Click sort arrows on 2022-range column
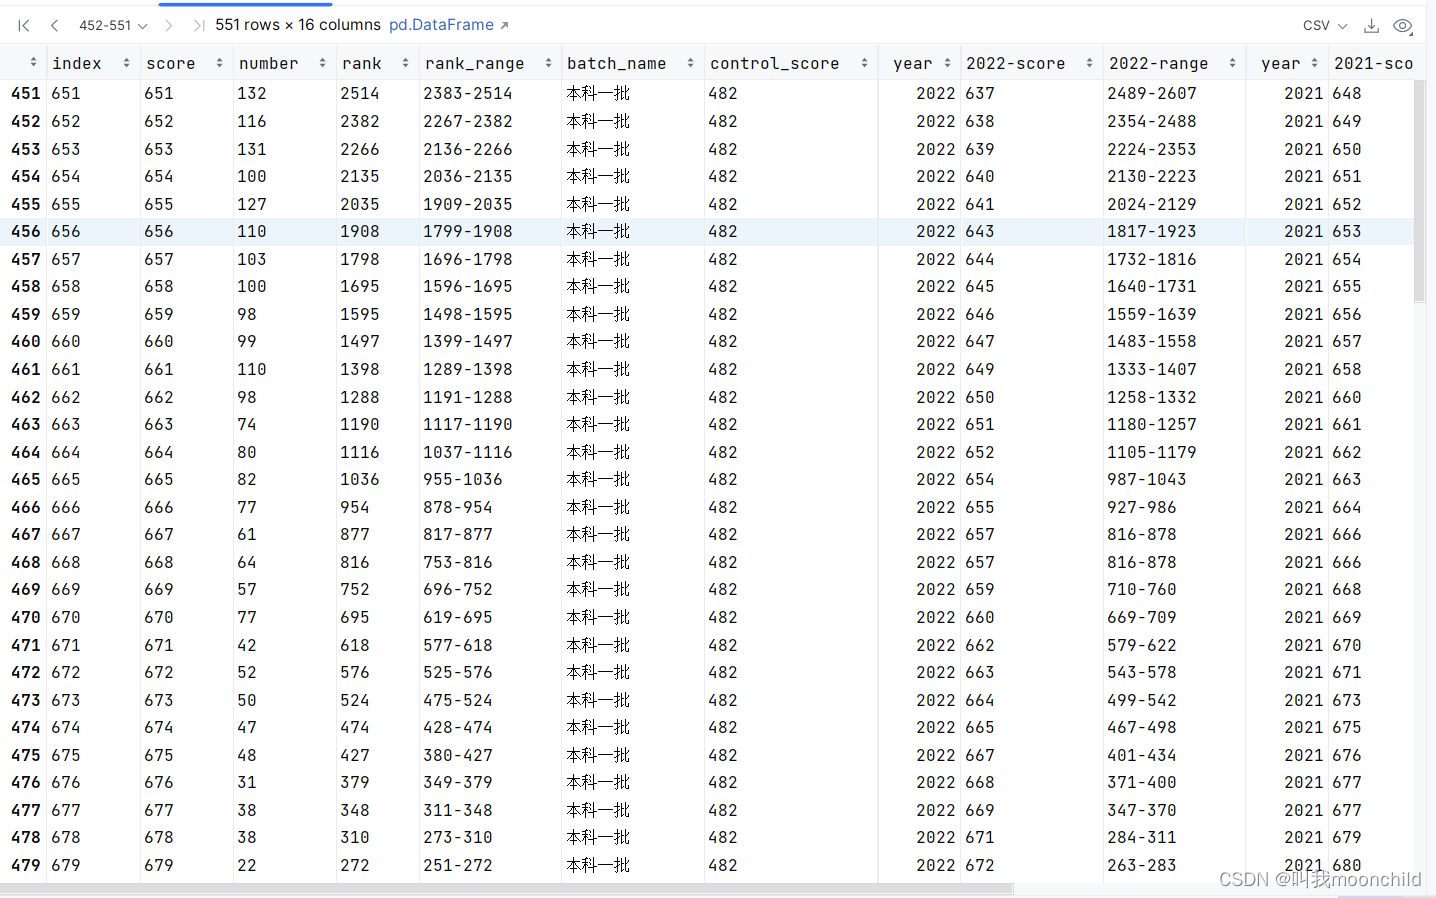 point(1233,63)
